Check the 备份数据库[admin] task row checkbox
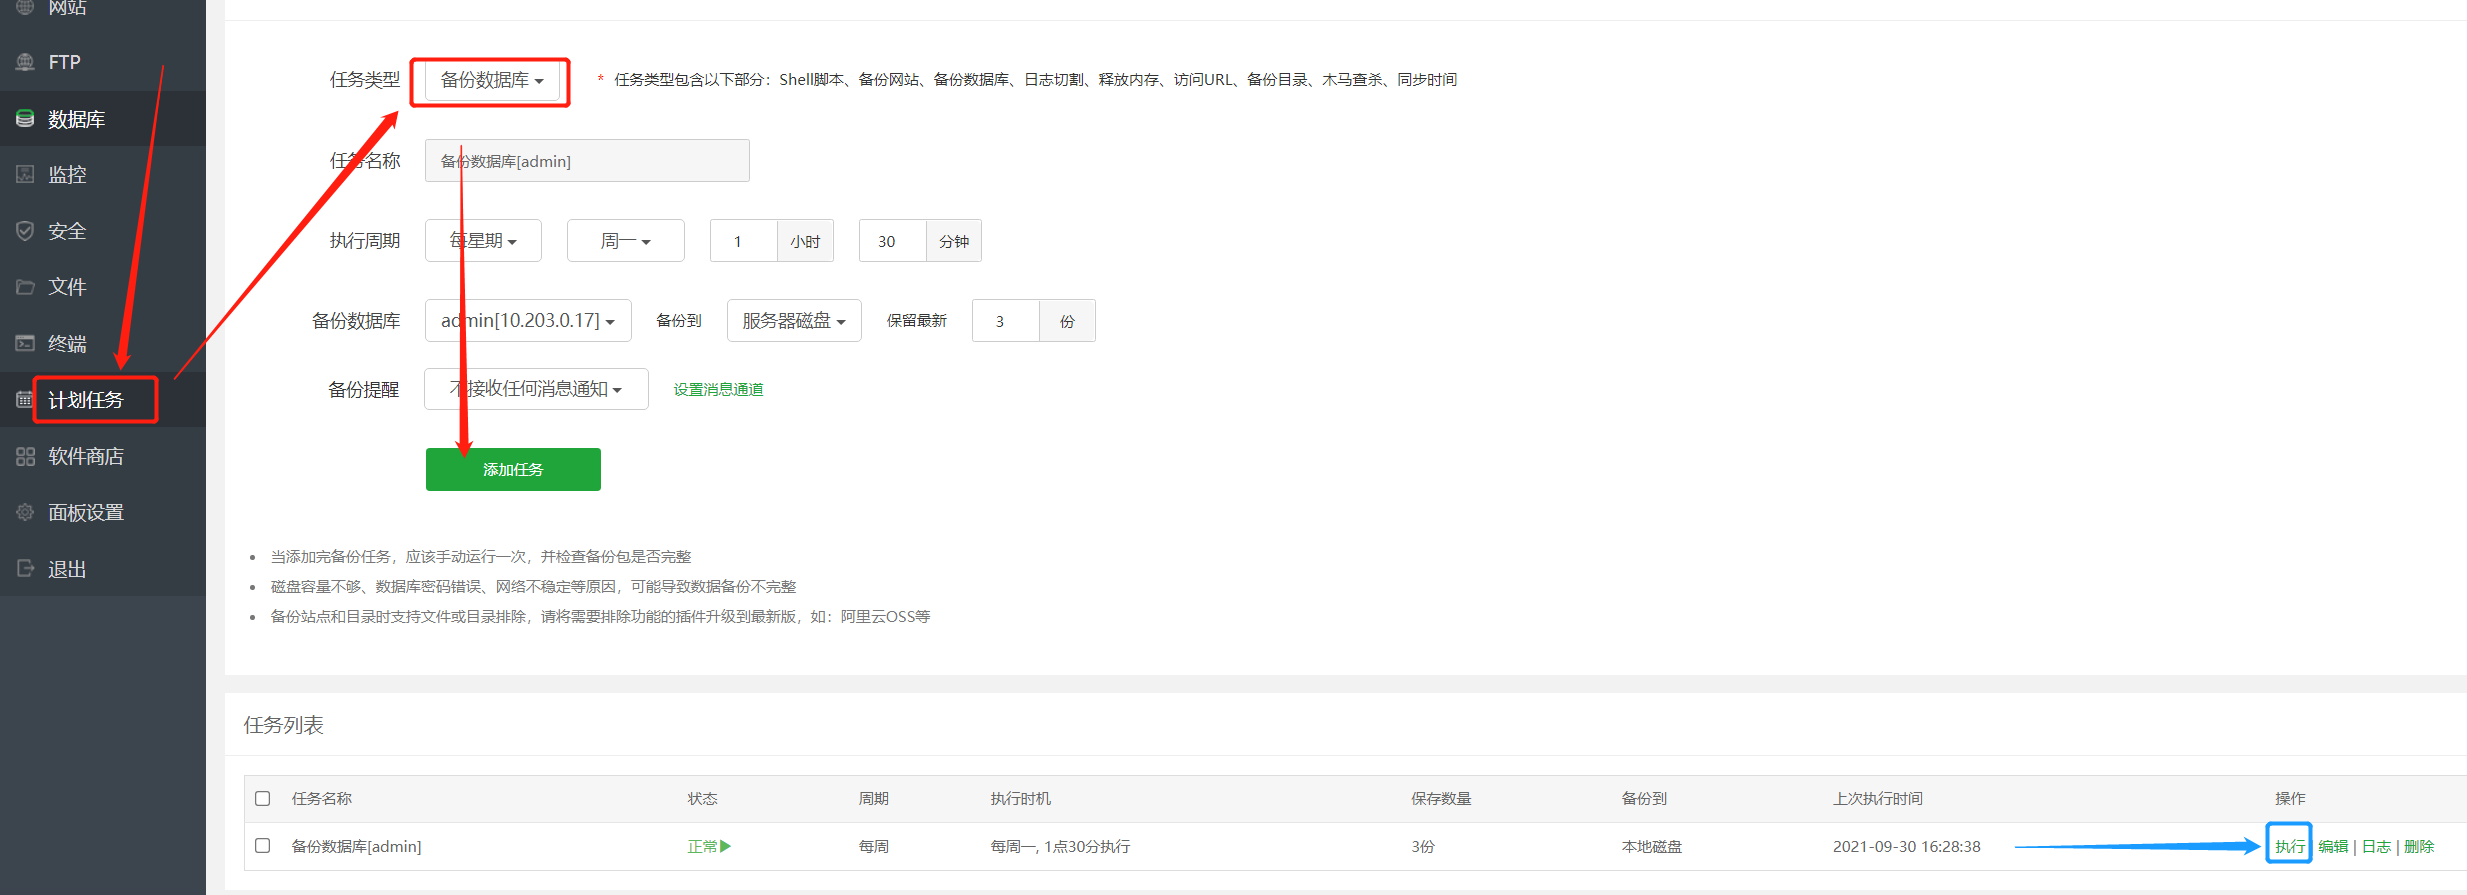 tap(263, 846)
